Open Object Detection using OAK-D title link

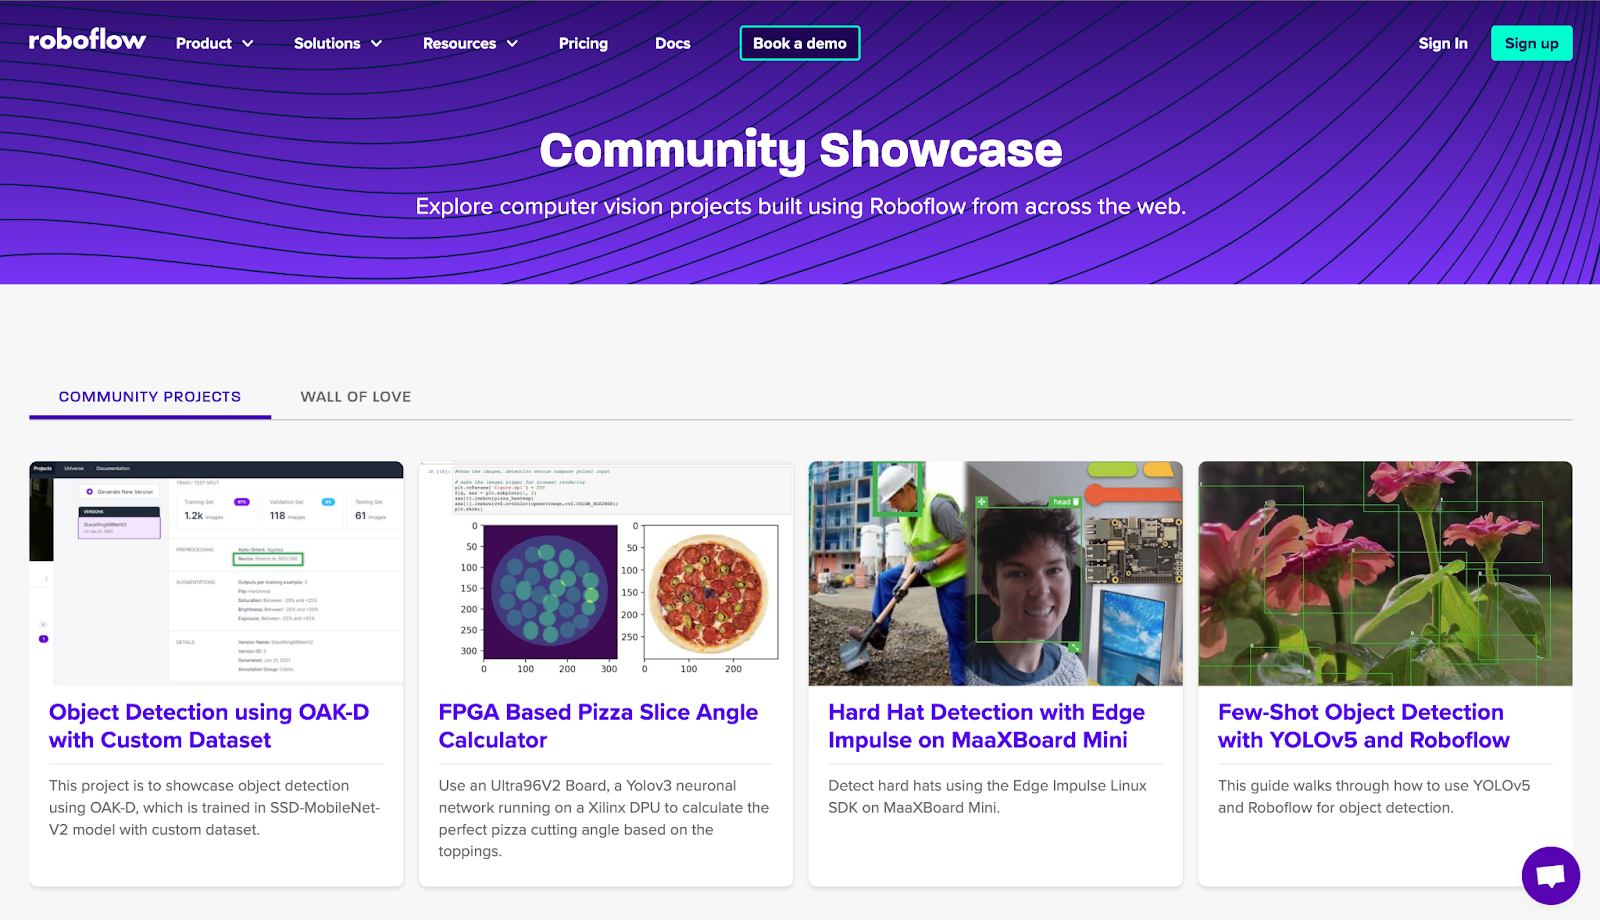tap(209, 726)
